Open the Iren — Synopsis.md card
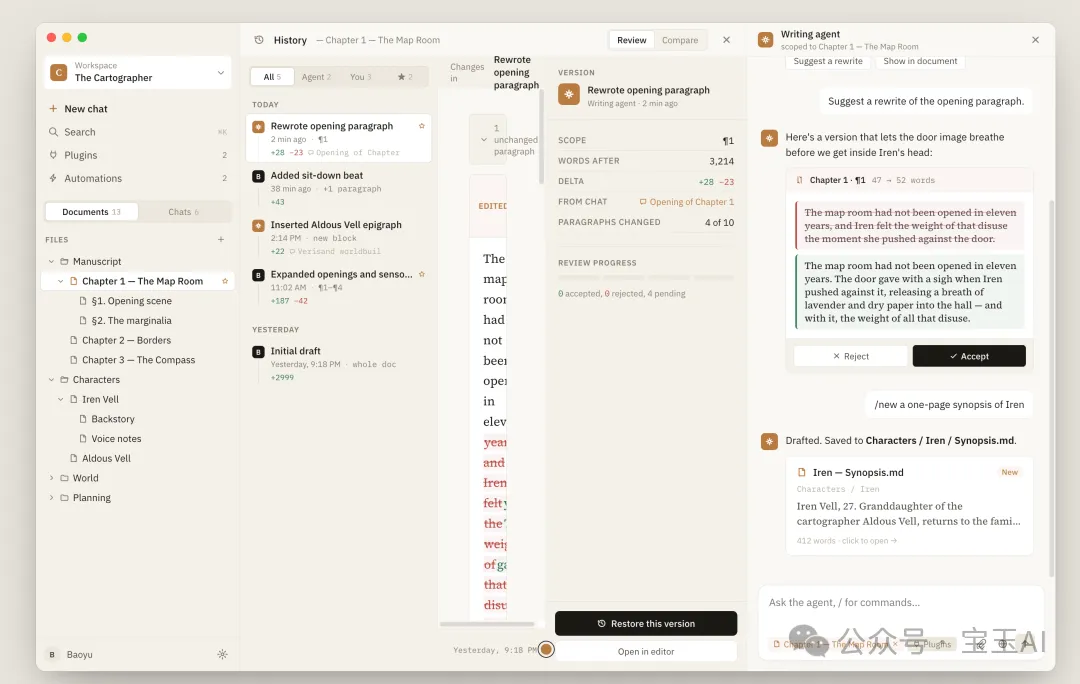The image size is (1080, 684). [909, 506]
